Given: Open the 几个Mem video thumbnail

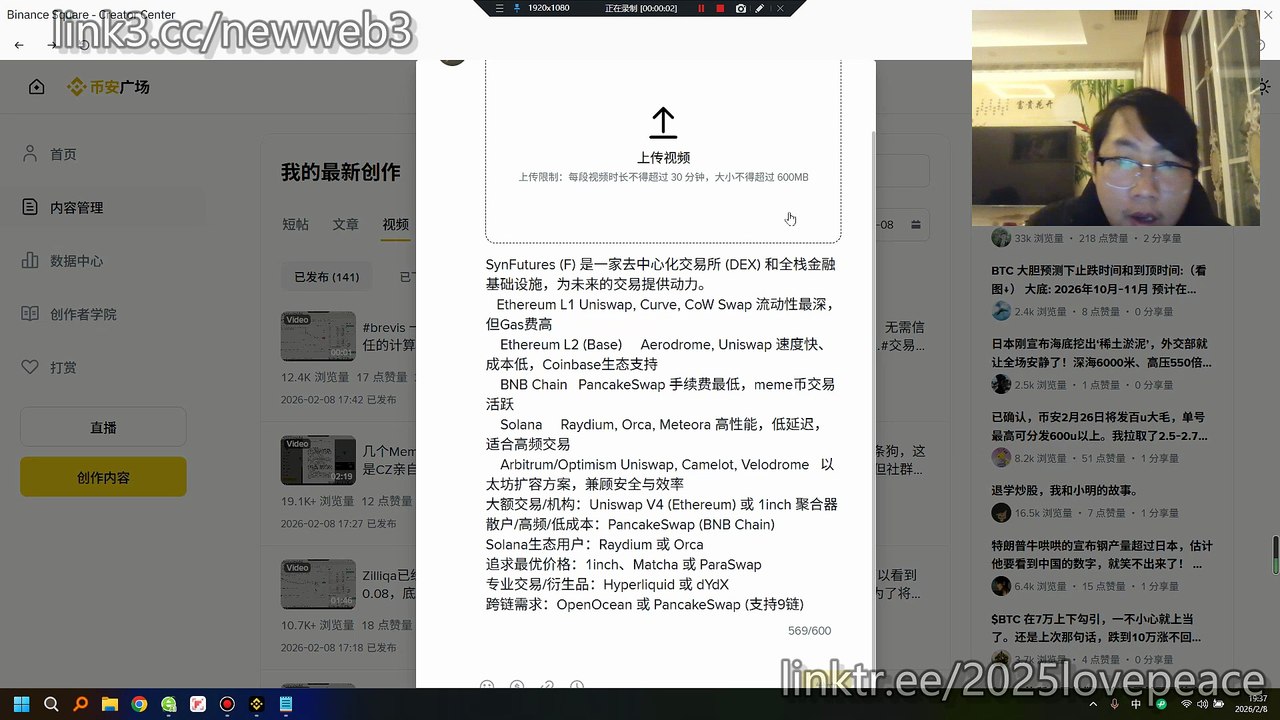Looking at the screenshot, I should point(318,460).
